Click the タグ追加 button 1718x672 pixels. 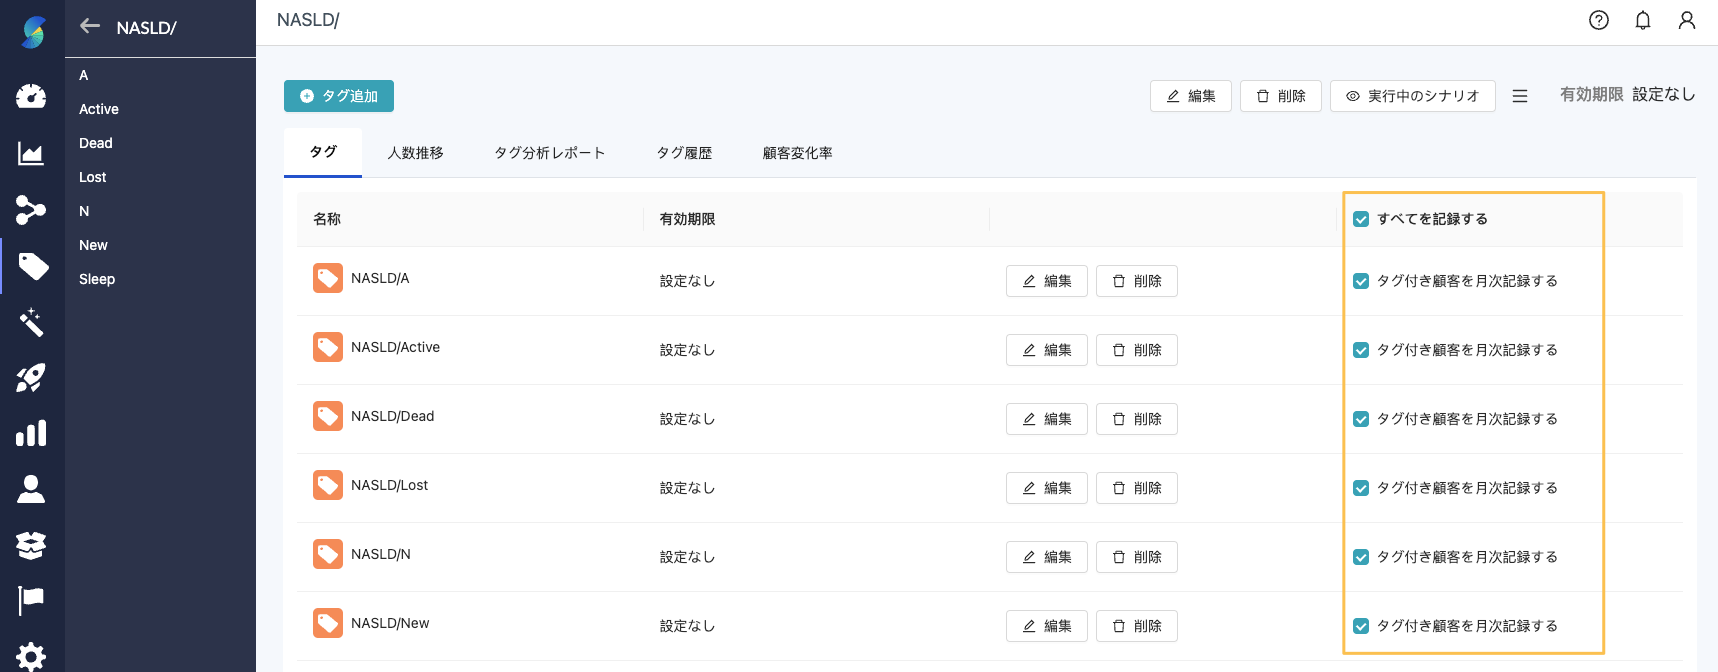tap(339, 96)
